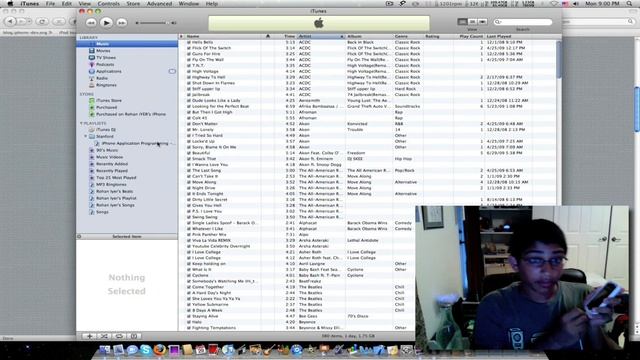This screenshot has height=360, width=640.
Task: Select Rohan Iyer's Beats playlist
Action: pyautogui.click(x=114, y=191)
